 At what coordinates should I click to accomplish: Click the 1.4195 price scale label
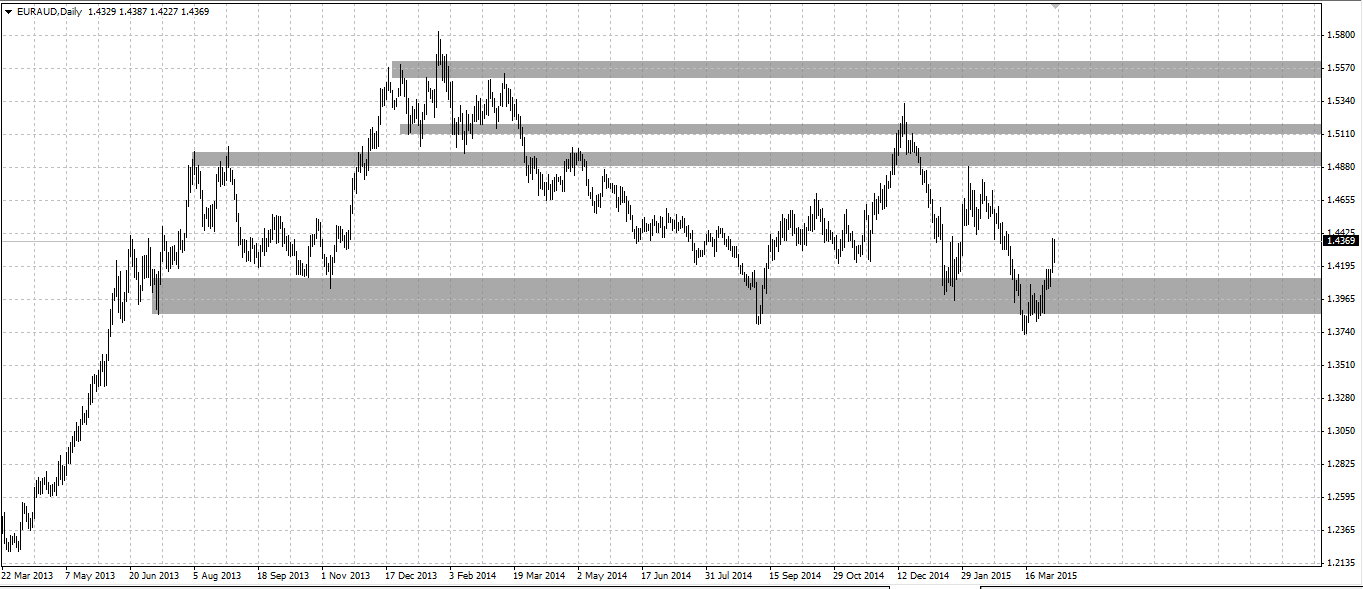(1341, 266)
